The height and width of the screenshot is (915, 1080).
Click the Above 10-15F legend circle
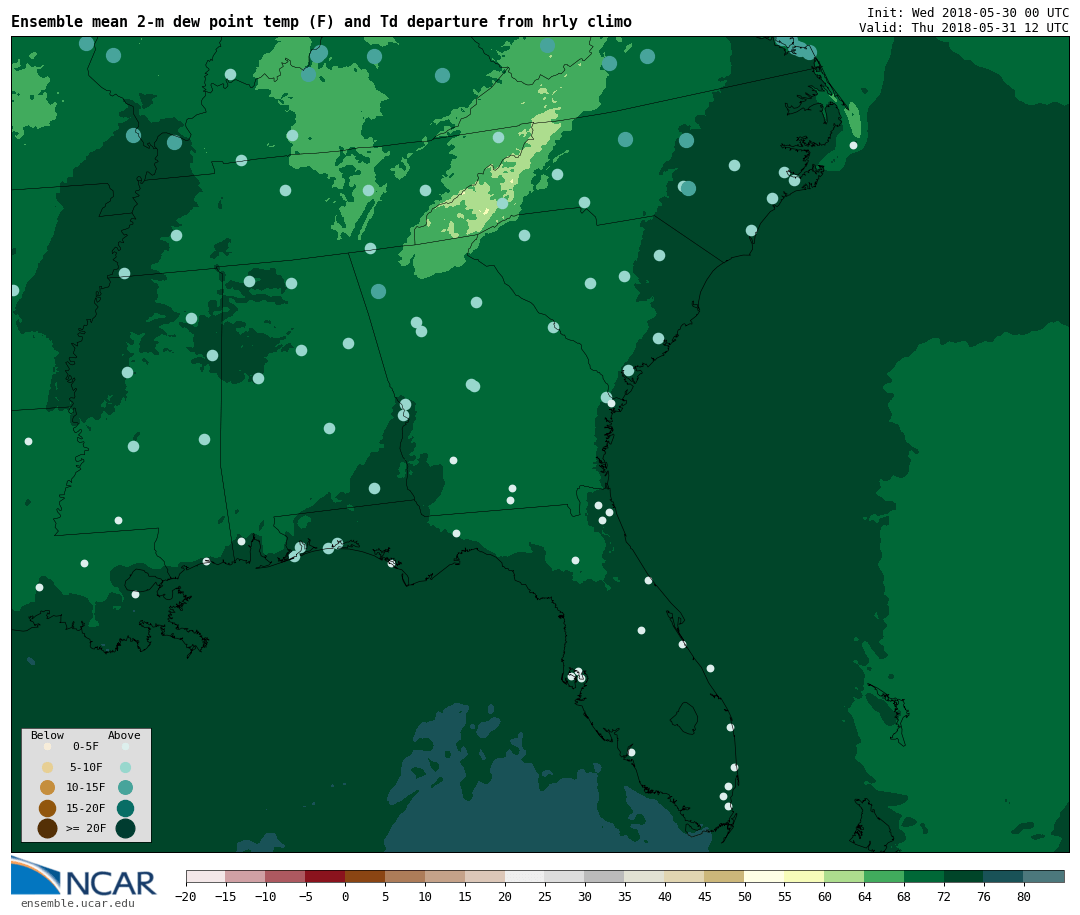[x=125, y=787]
